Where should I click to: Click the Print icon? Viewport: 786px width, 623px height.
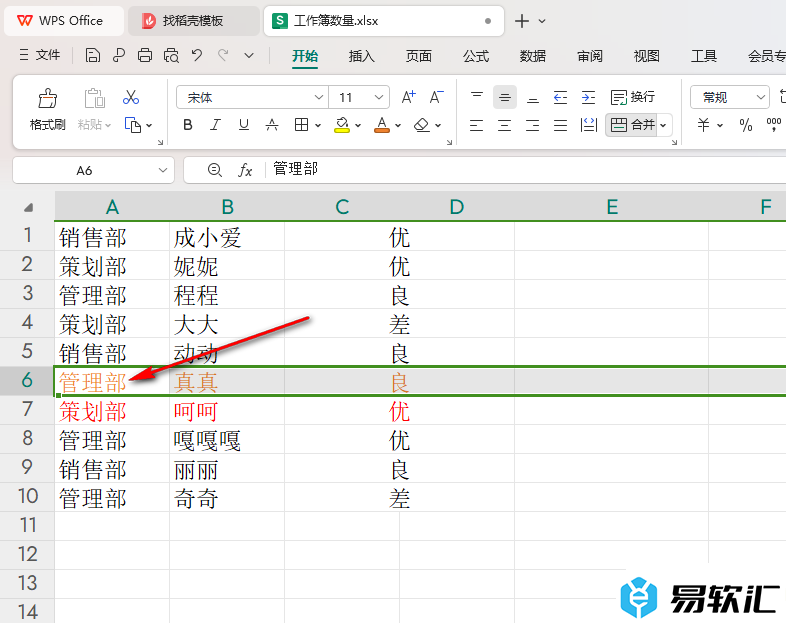click(145, 55)
